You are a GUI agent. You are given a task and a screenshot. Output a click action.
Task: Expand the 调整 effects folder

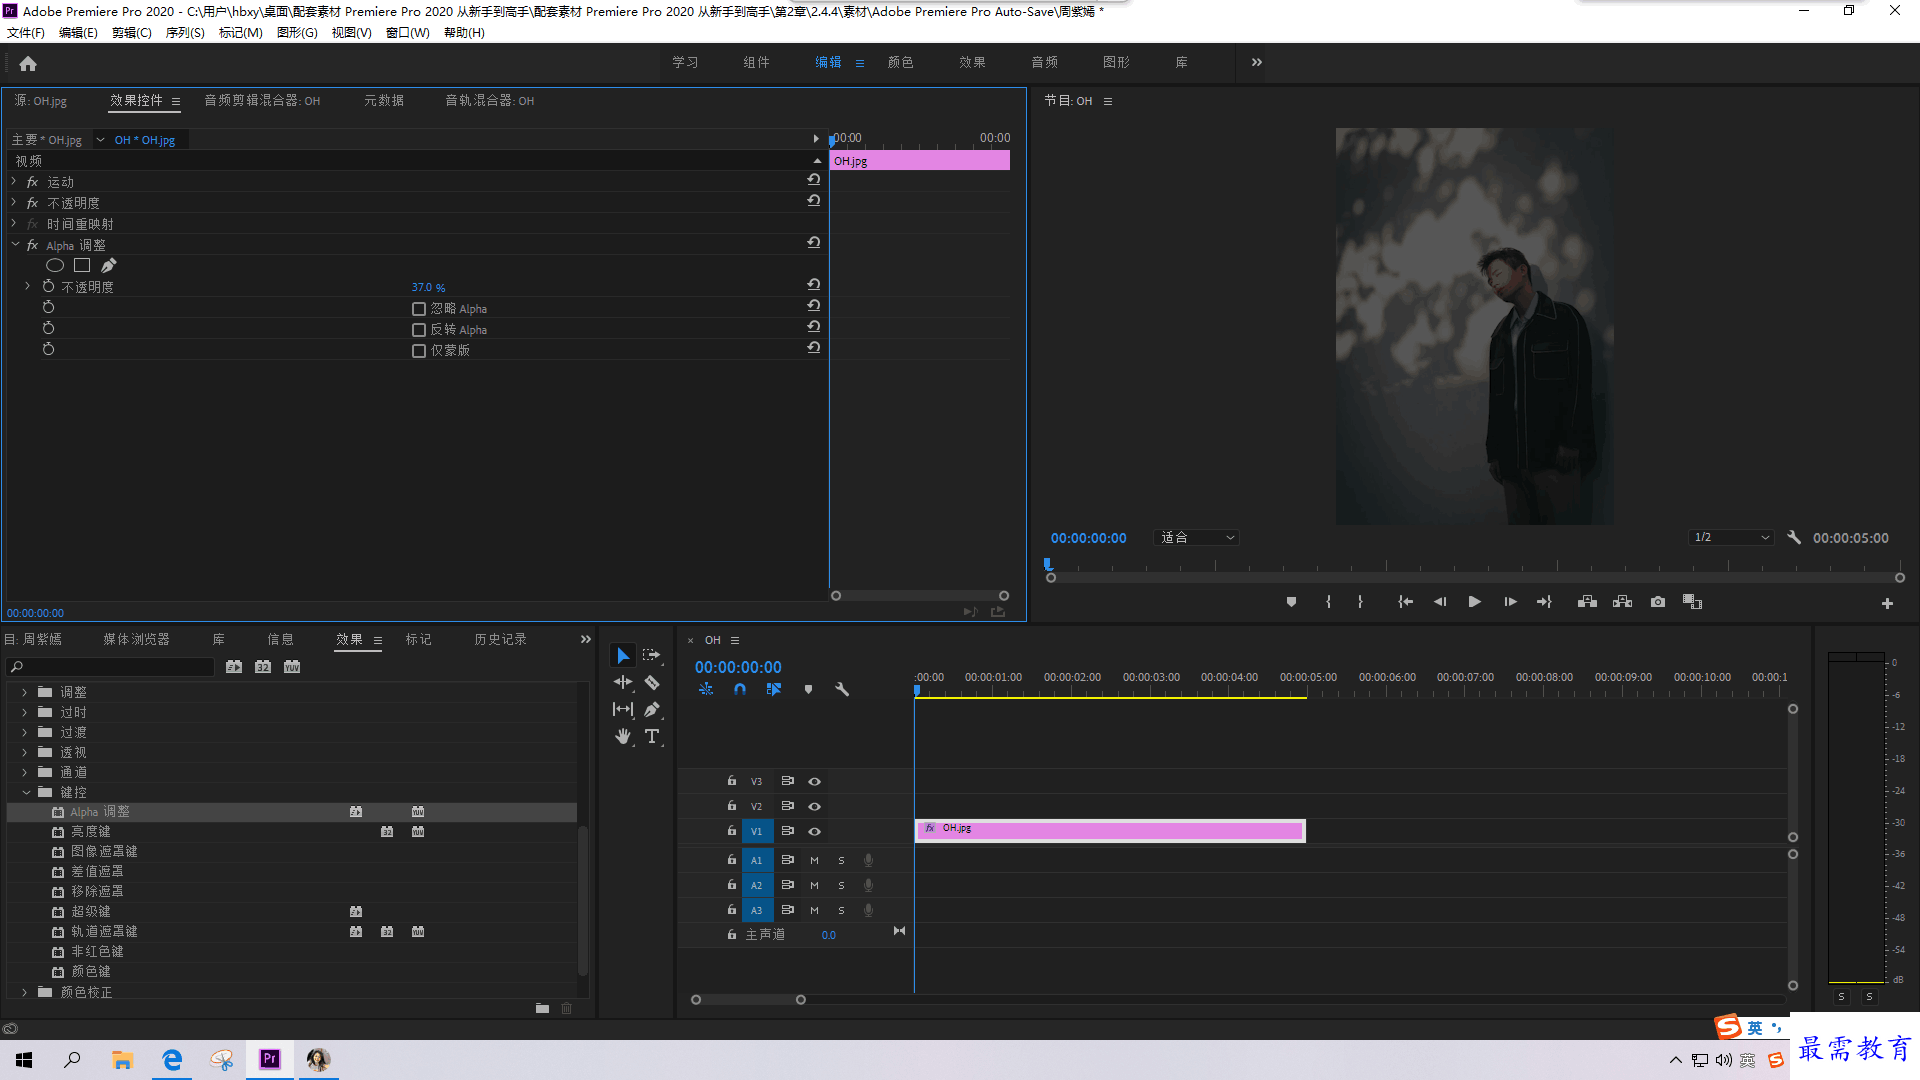(25, 692)
